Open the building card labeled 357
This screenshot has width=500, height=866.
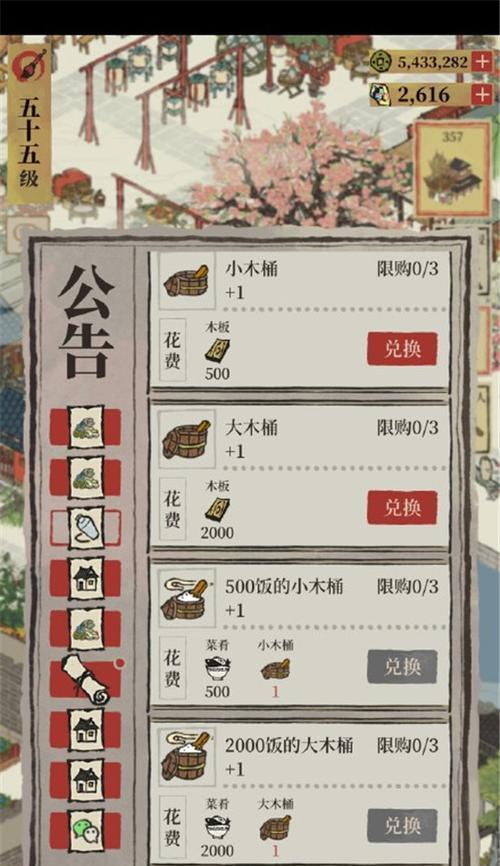tap(452, 170)
